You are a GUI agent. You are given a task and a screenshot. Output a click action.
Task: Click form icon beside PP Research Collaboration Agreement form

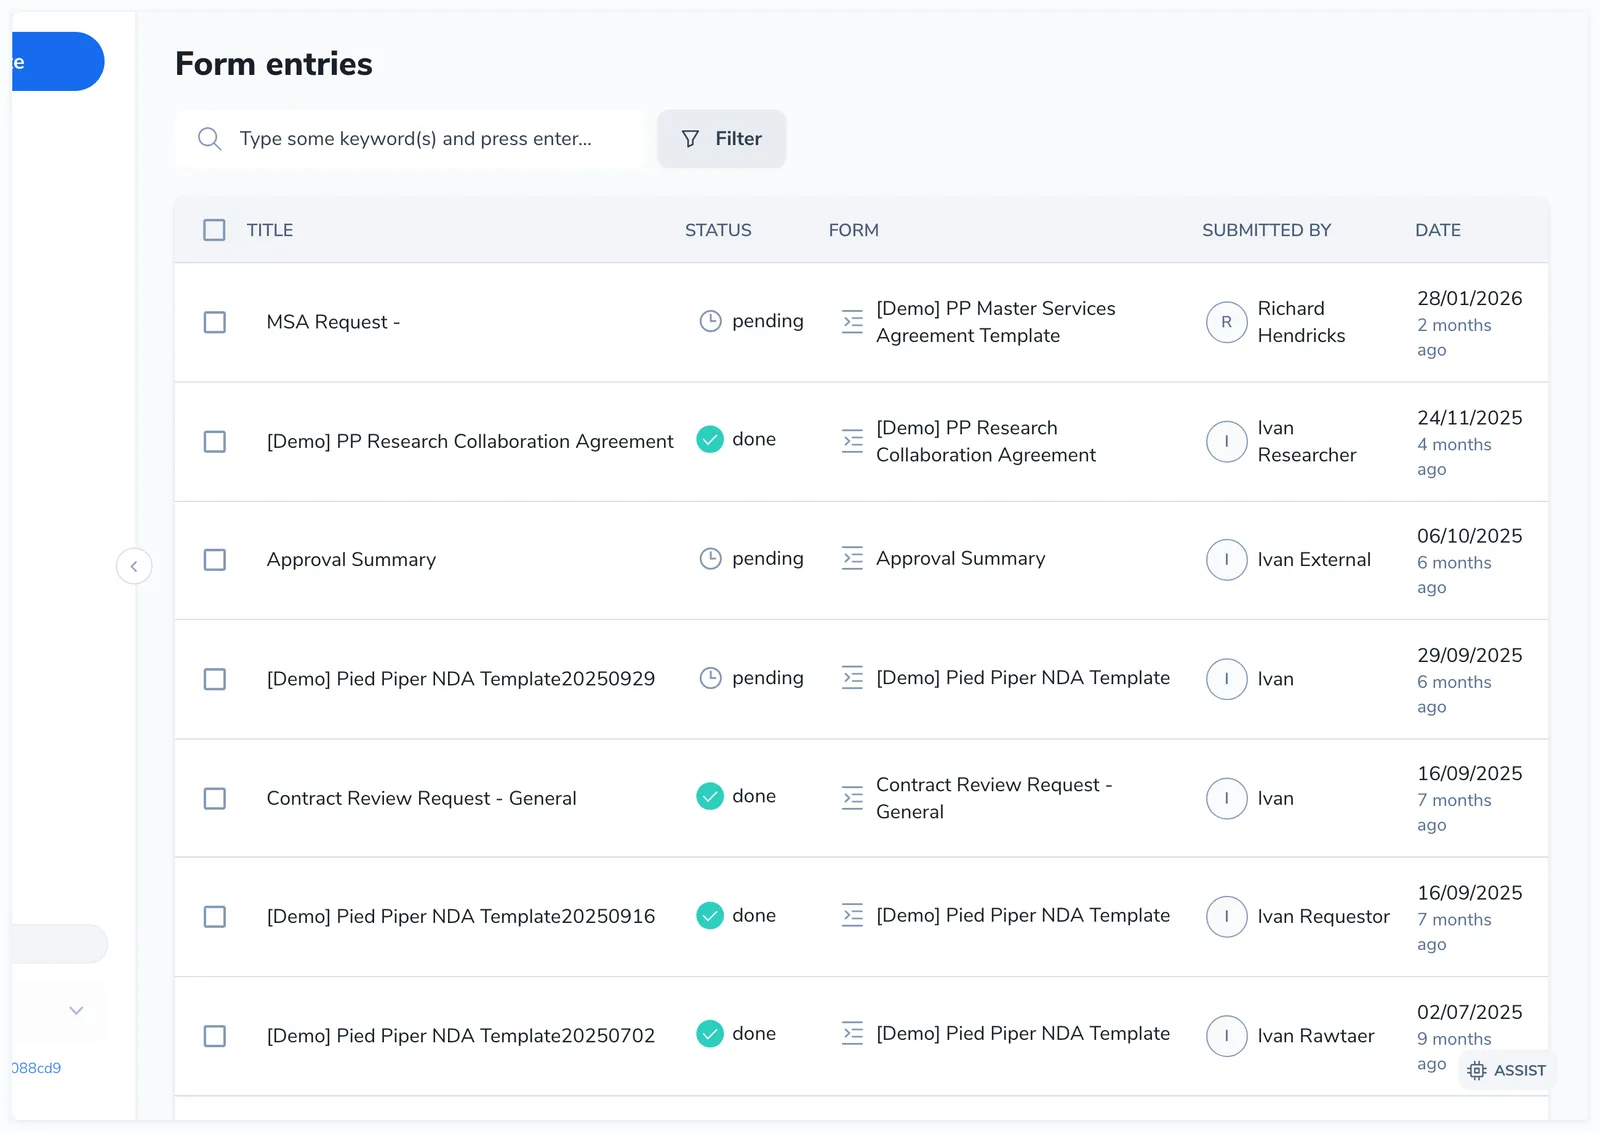(852, 440)
